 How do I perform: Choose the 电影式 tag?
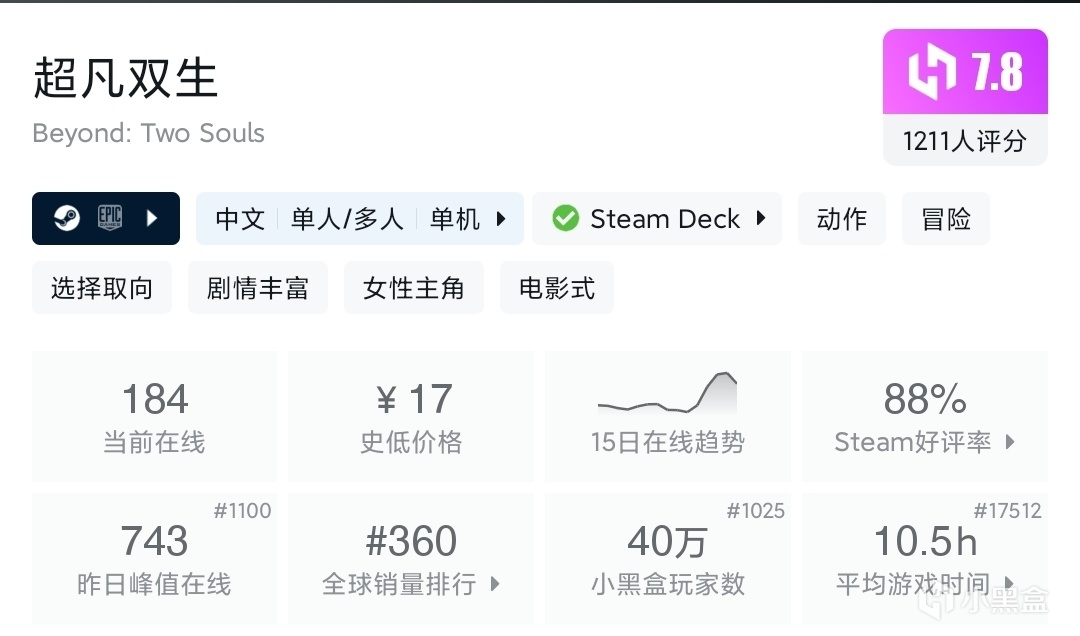[557, 288]
